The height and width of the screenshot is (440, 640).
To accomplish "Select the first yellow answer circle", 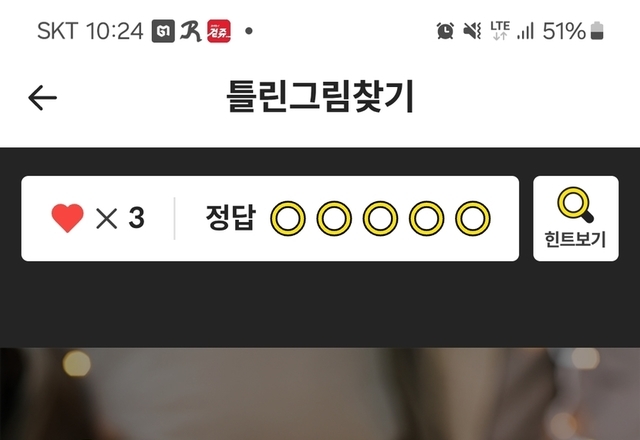I will click(x=288, y=218).
